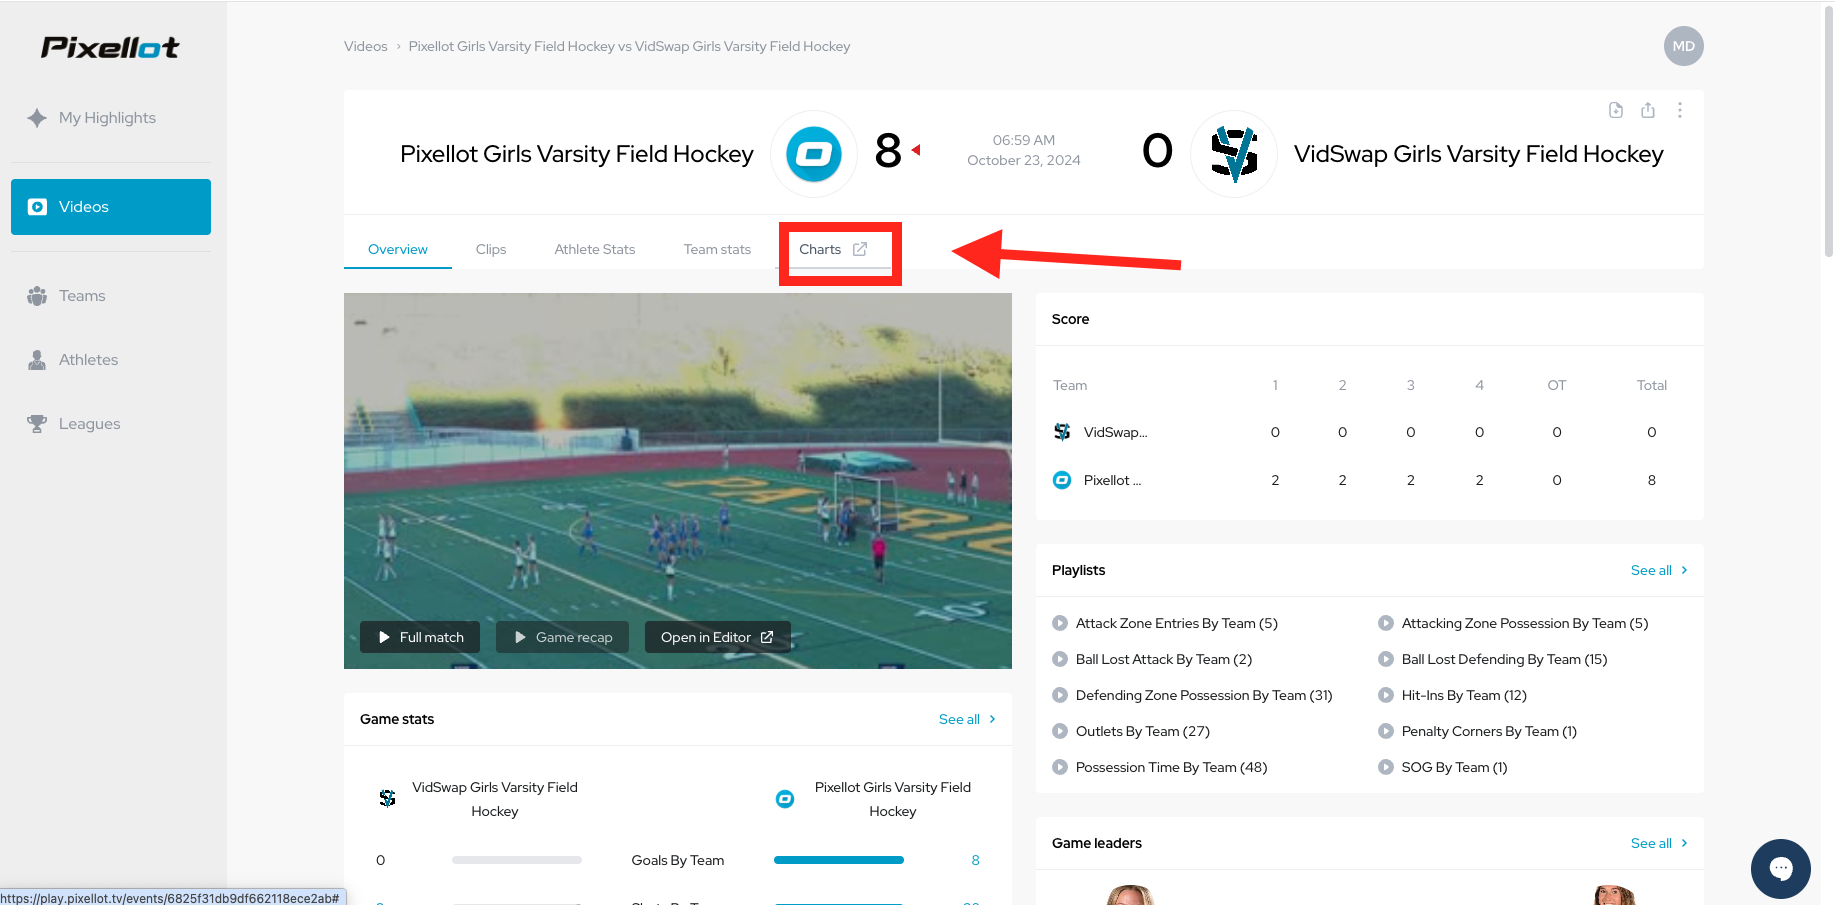The height and width of the screenshot is (905, 1835).
Task: Open the chat support bubble
Action: (1780, 868)
